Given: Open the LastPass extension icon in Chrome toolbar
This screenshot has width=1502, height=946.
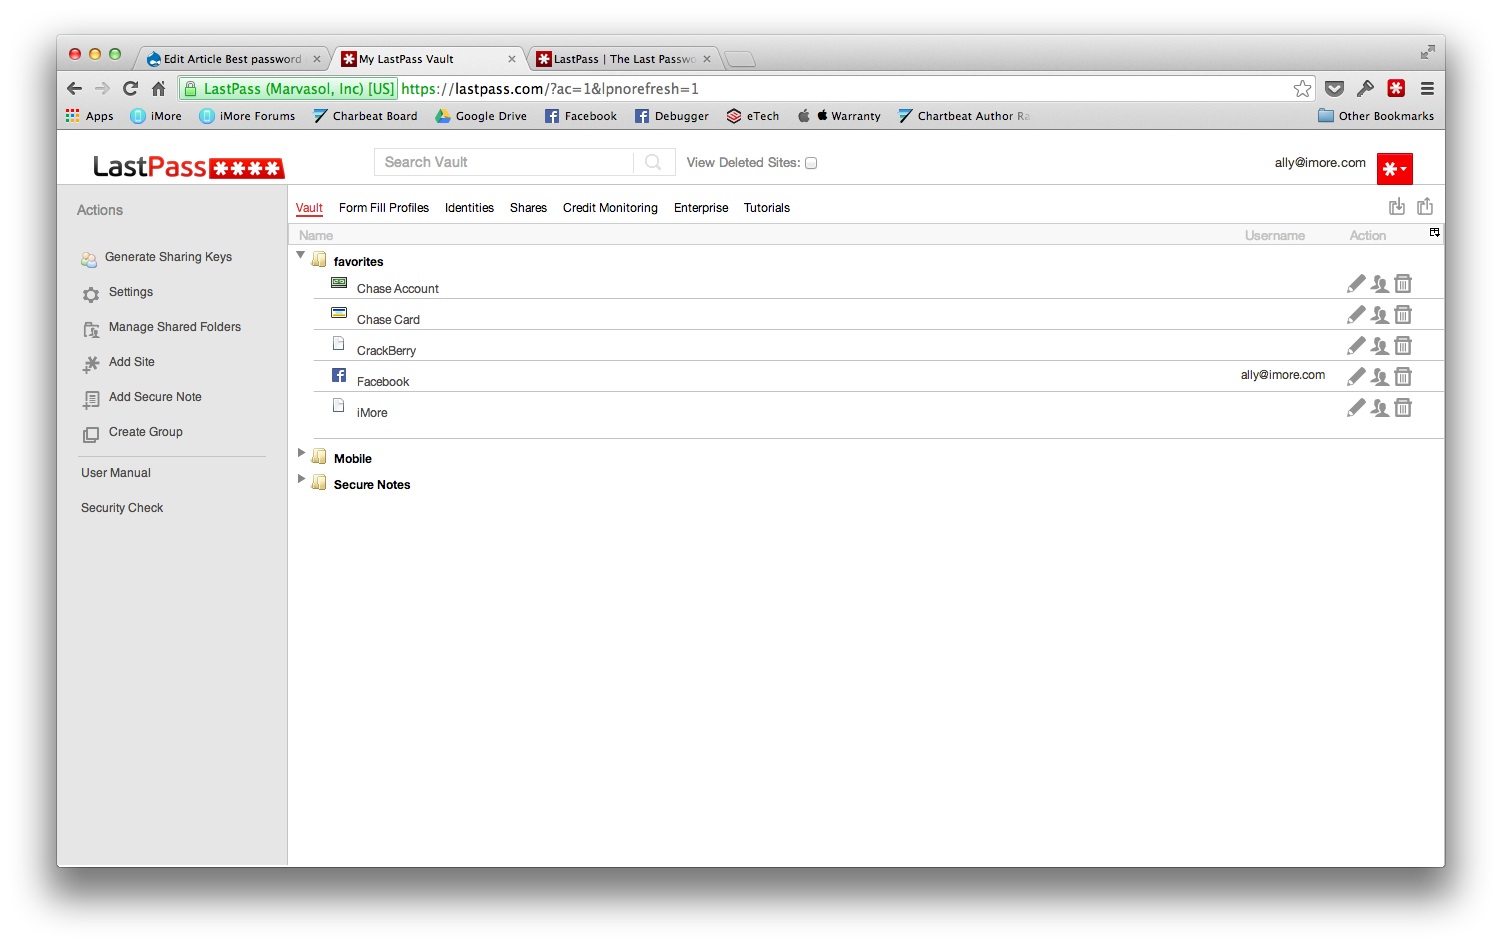Looking at the screenshot, I should (x=1396, y=88).
